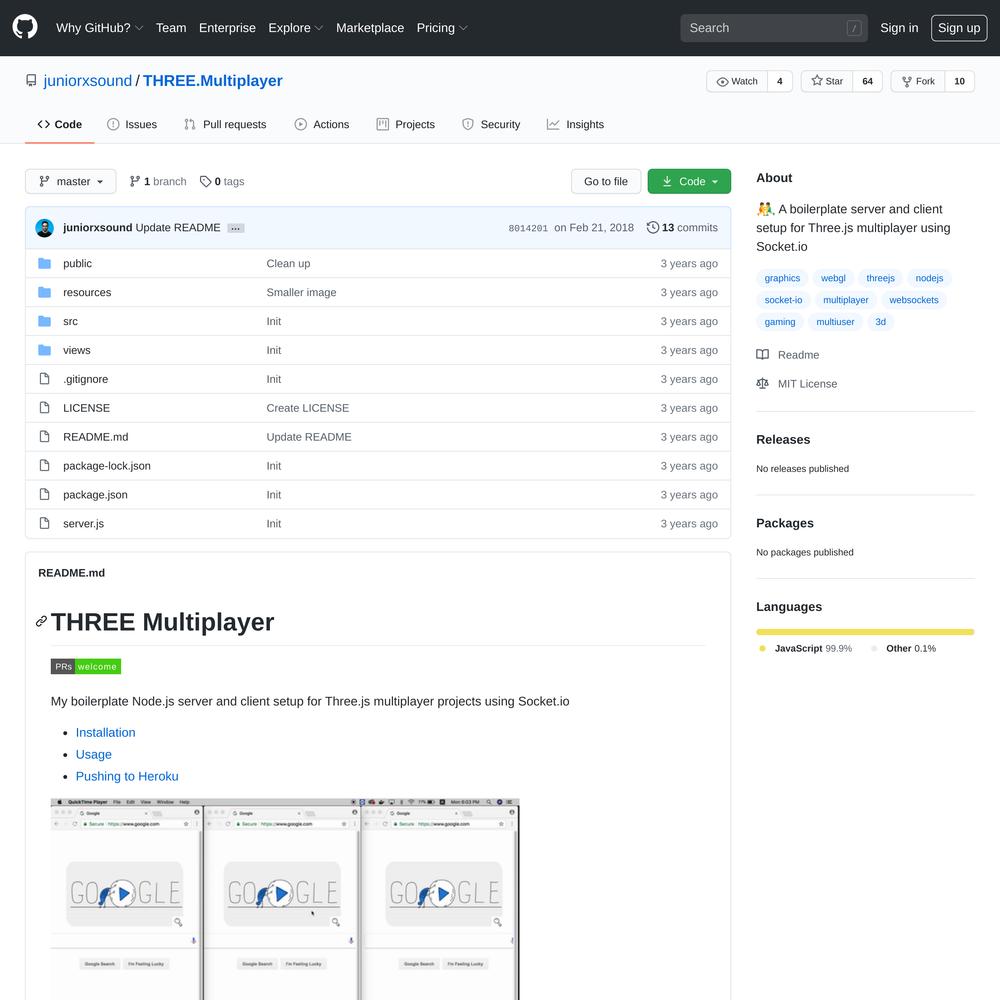The width and height of the screenshot is (1000, 1000).
Task: Click the GitHub Octocat logo
Action: click(x=25, y=27)
